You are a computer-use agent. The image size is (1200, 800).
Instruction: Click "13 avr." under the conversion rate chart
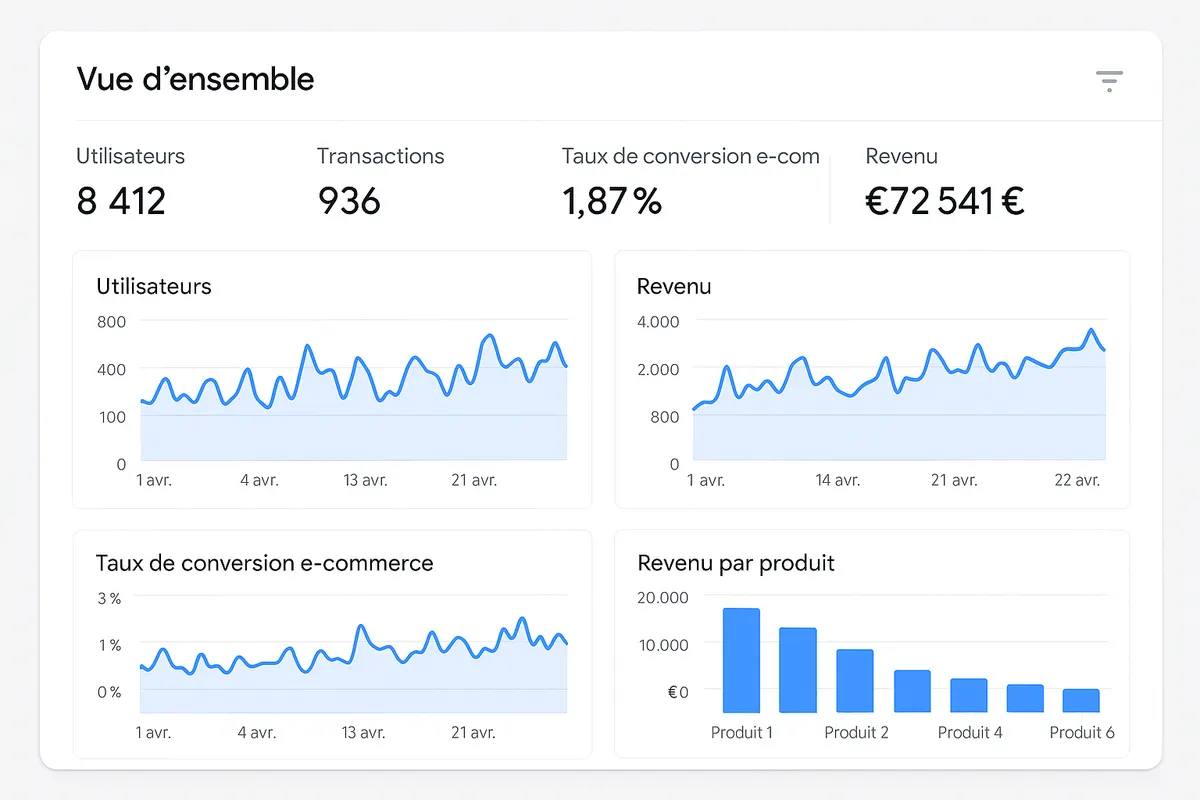[365, 732]
